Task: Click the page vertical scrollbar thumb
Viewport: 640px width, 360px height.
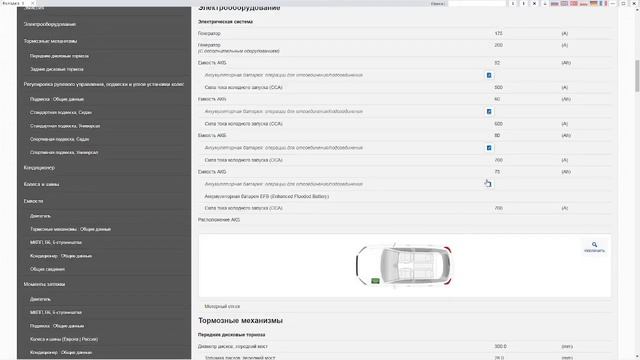Action: coord(637,76)
